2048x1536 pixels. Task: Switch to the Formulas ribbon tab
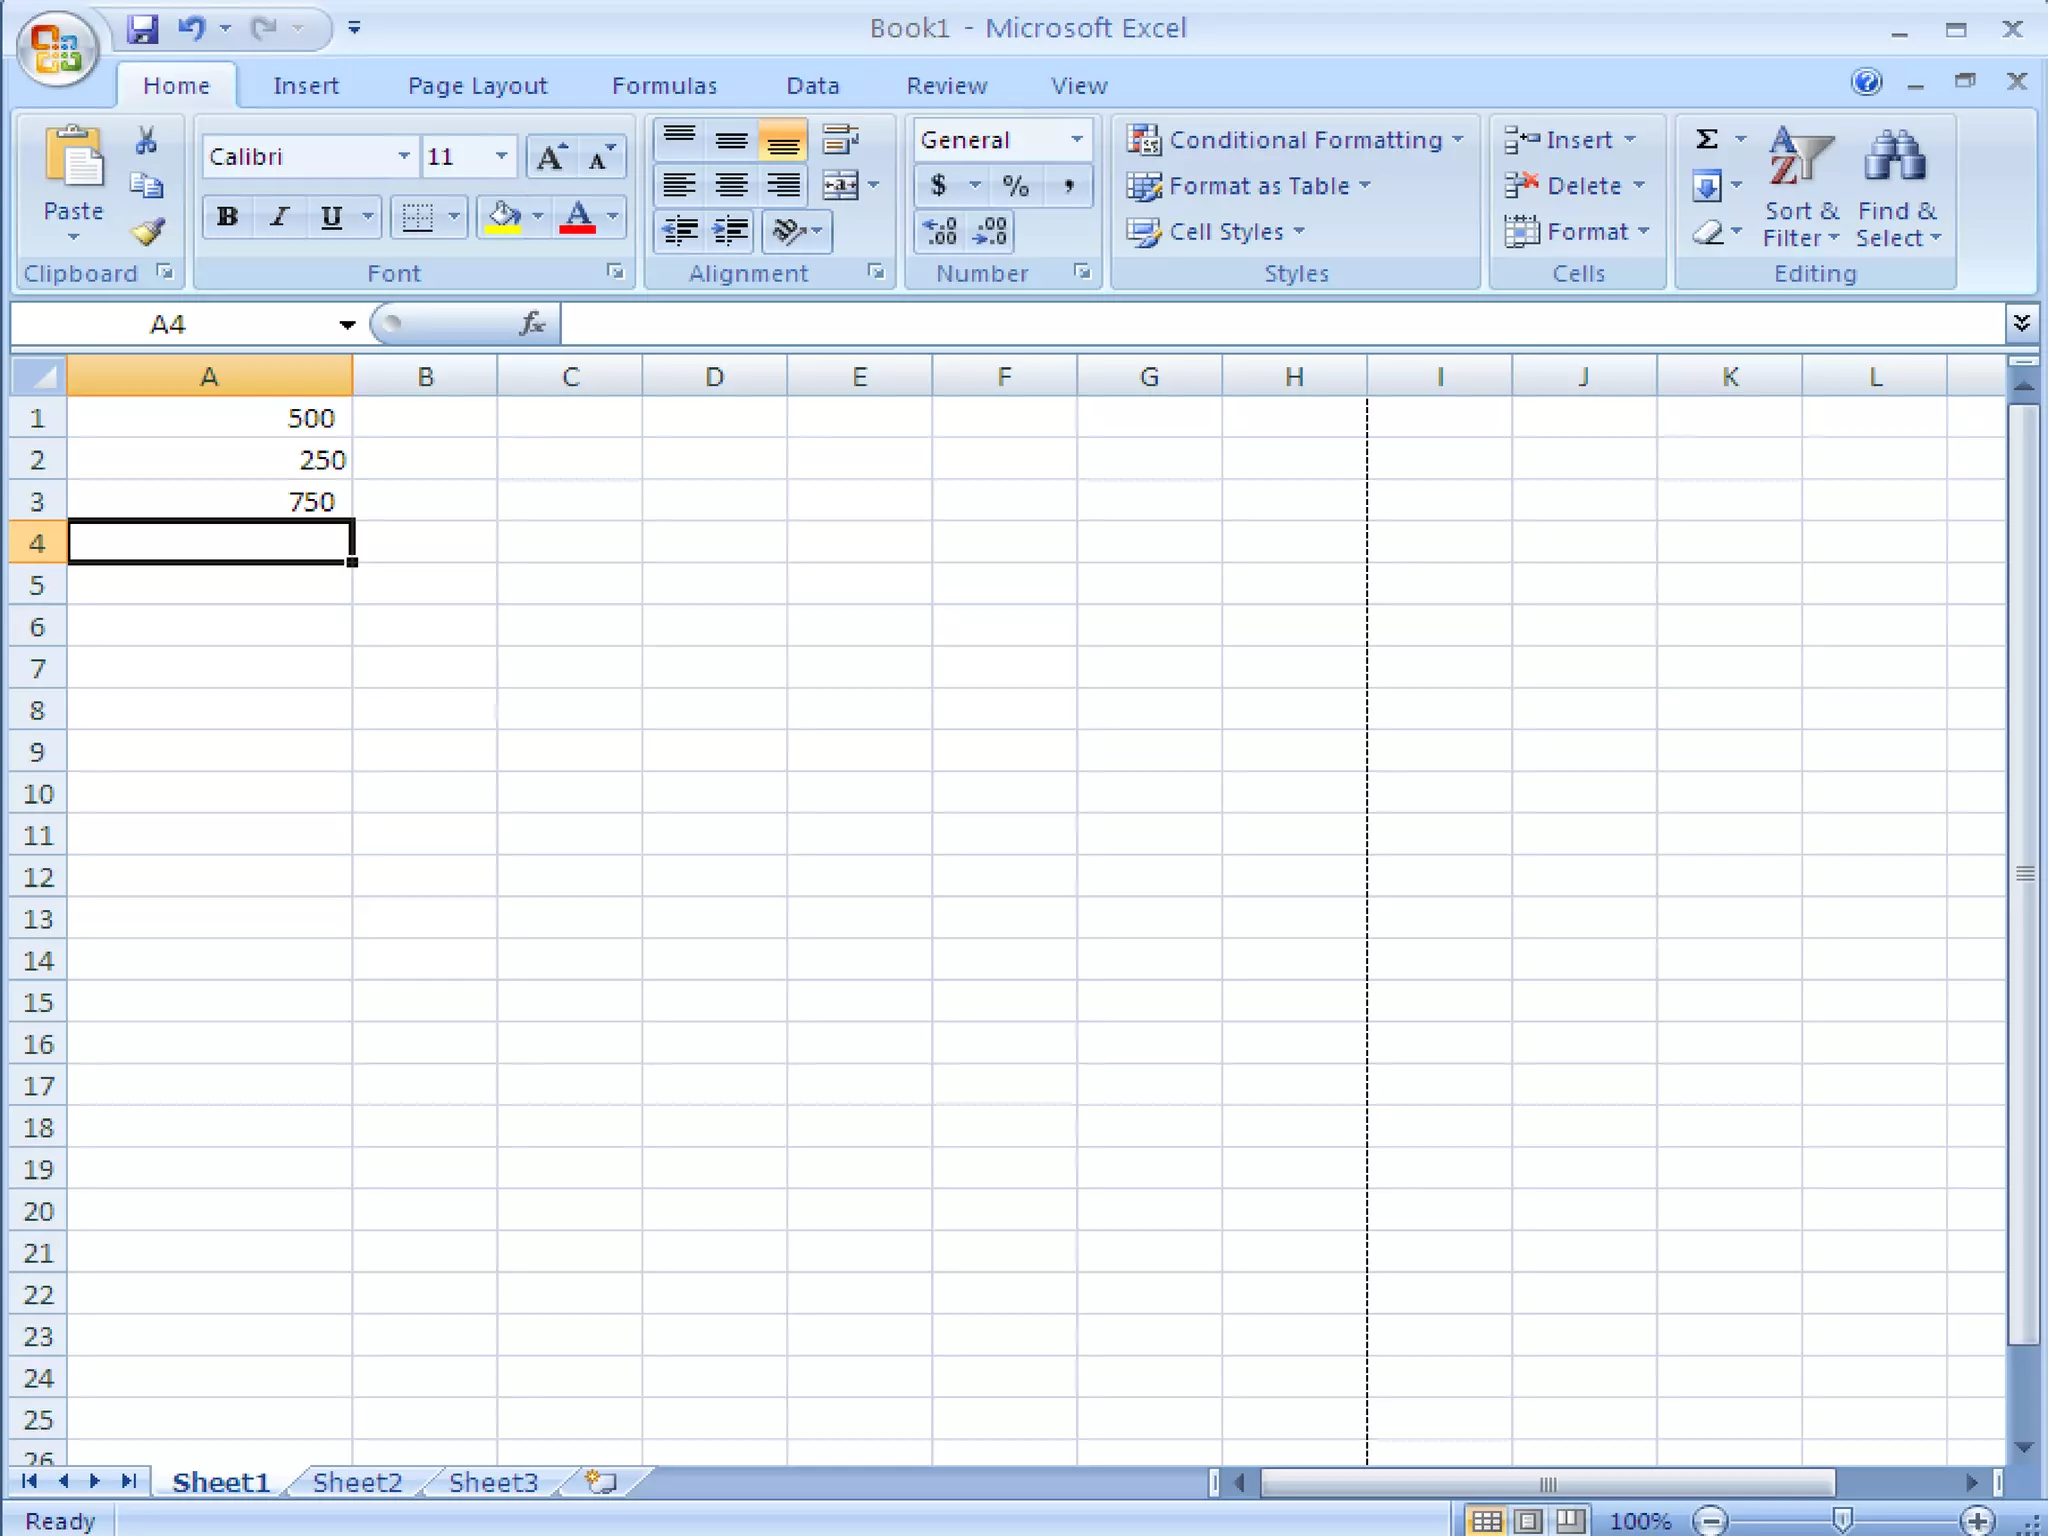664,86
